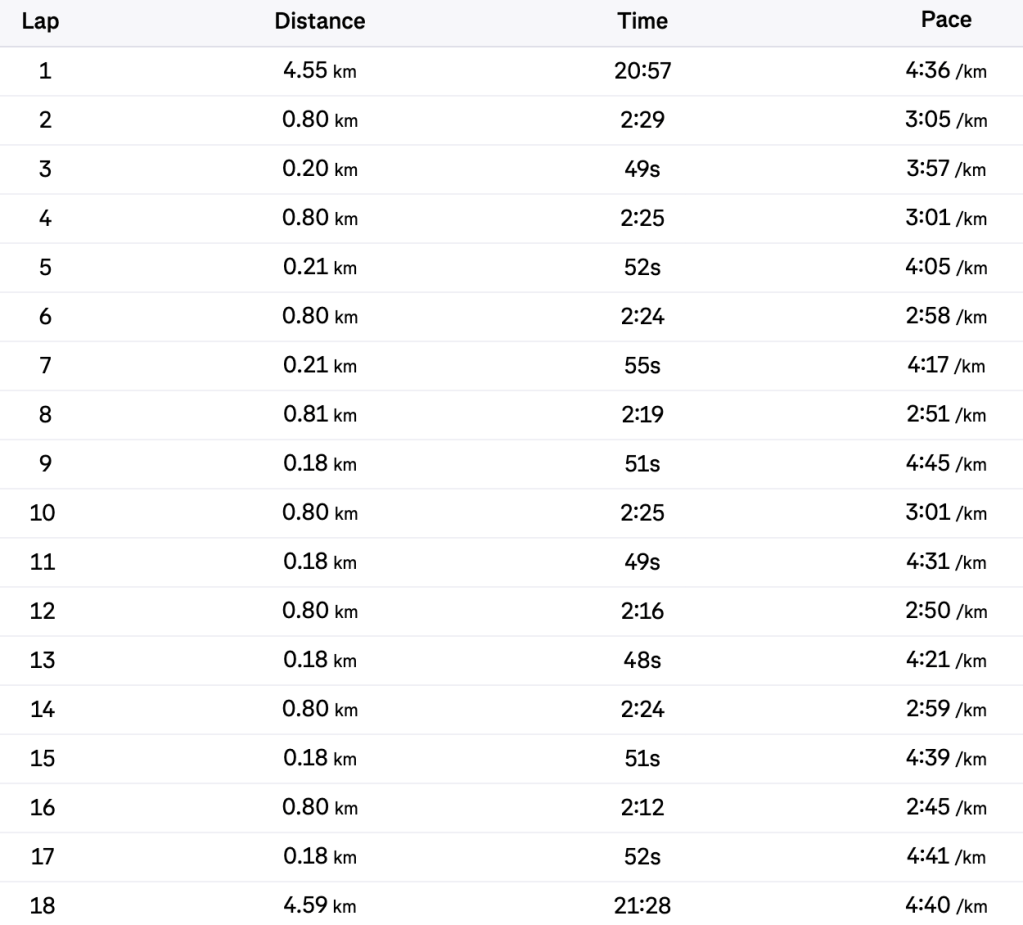Image resolution: width=1023 pixels, height=925 pixels.
Task: Click the 20:57 time value
Action: (x=640, y=71)
